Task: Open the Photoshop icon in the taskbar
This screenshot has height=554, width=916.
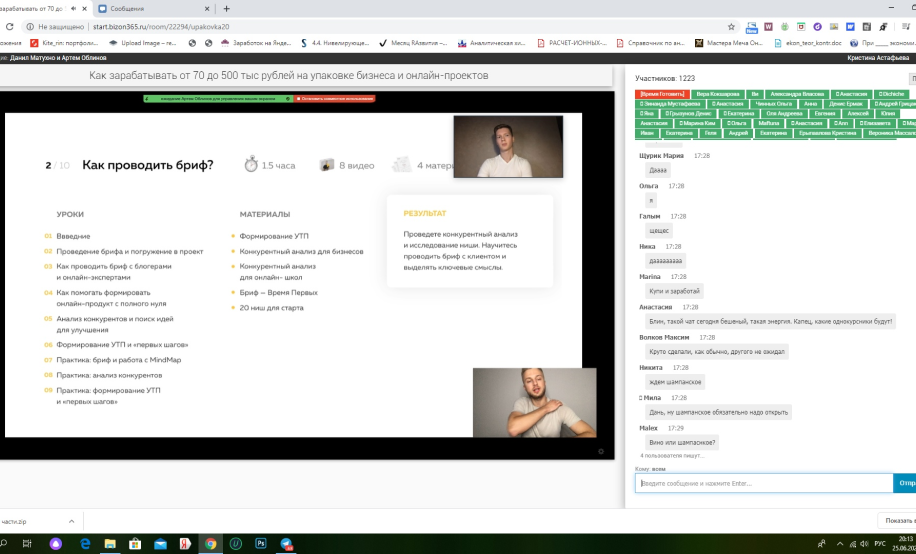Action: (x=261, y=544)
